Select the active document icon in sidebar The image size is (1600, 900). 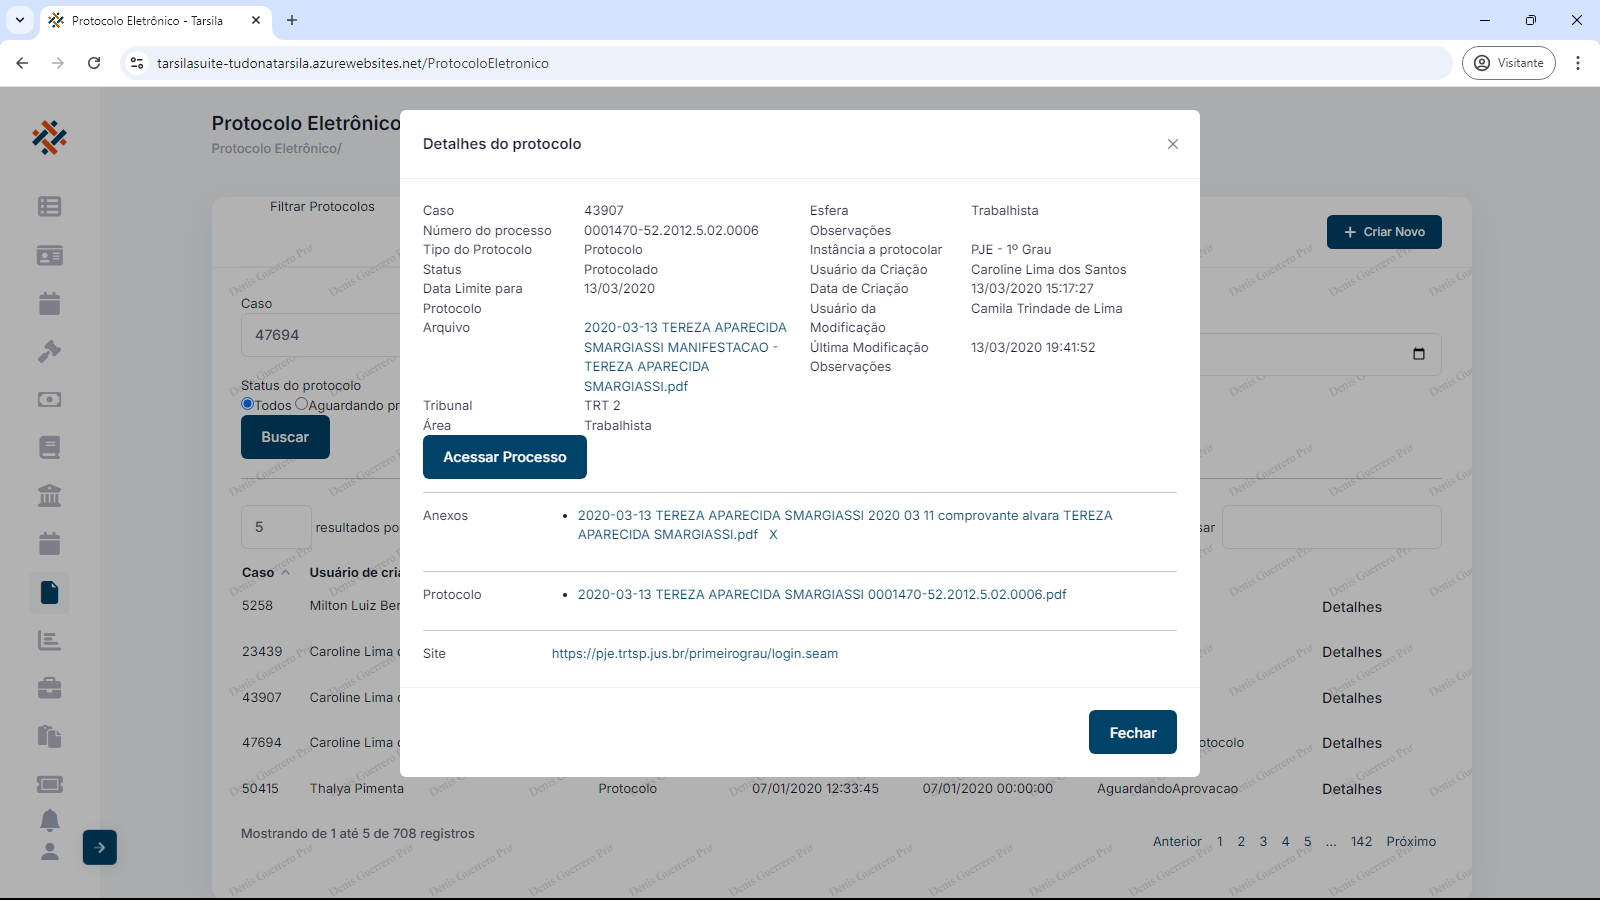(49, 592)
